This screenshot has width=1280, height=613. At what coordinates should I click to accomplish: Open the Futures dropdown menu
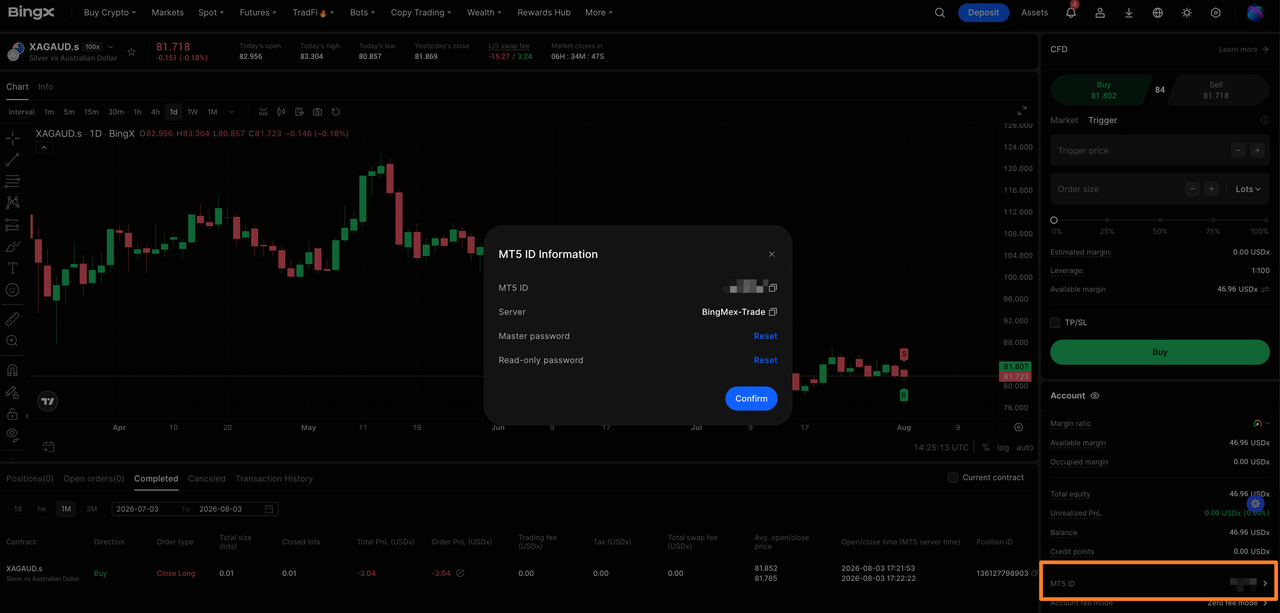coord(260,13)
